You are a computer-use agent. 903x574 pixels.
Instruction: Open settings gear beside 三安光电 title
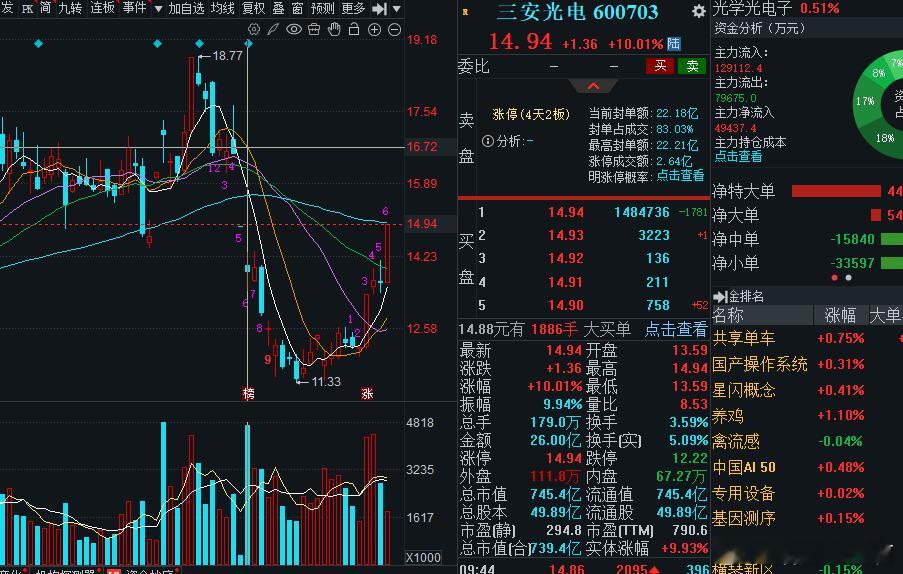coord(699,11)
